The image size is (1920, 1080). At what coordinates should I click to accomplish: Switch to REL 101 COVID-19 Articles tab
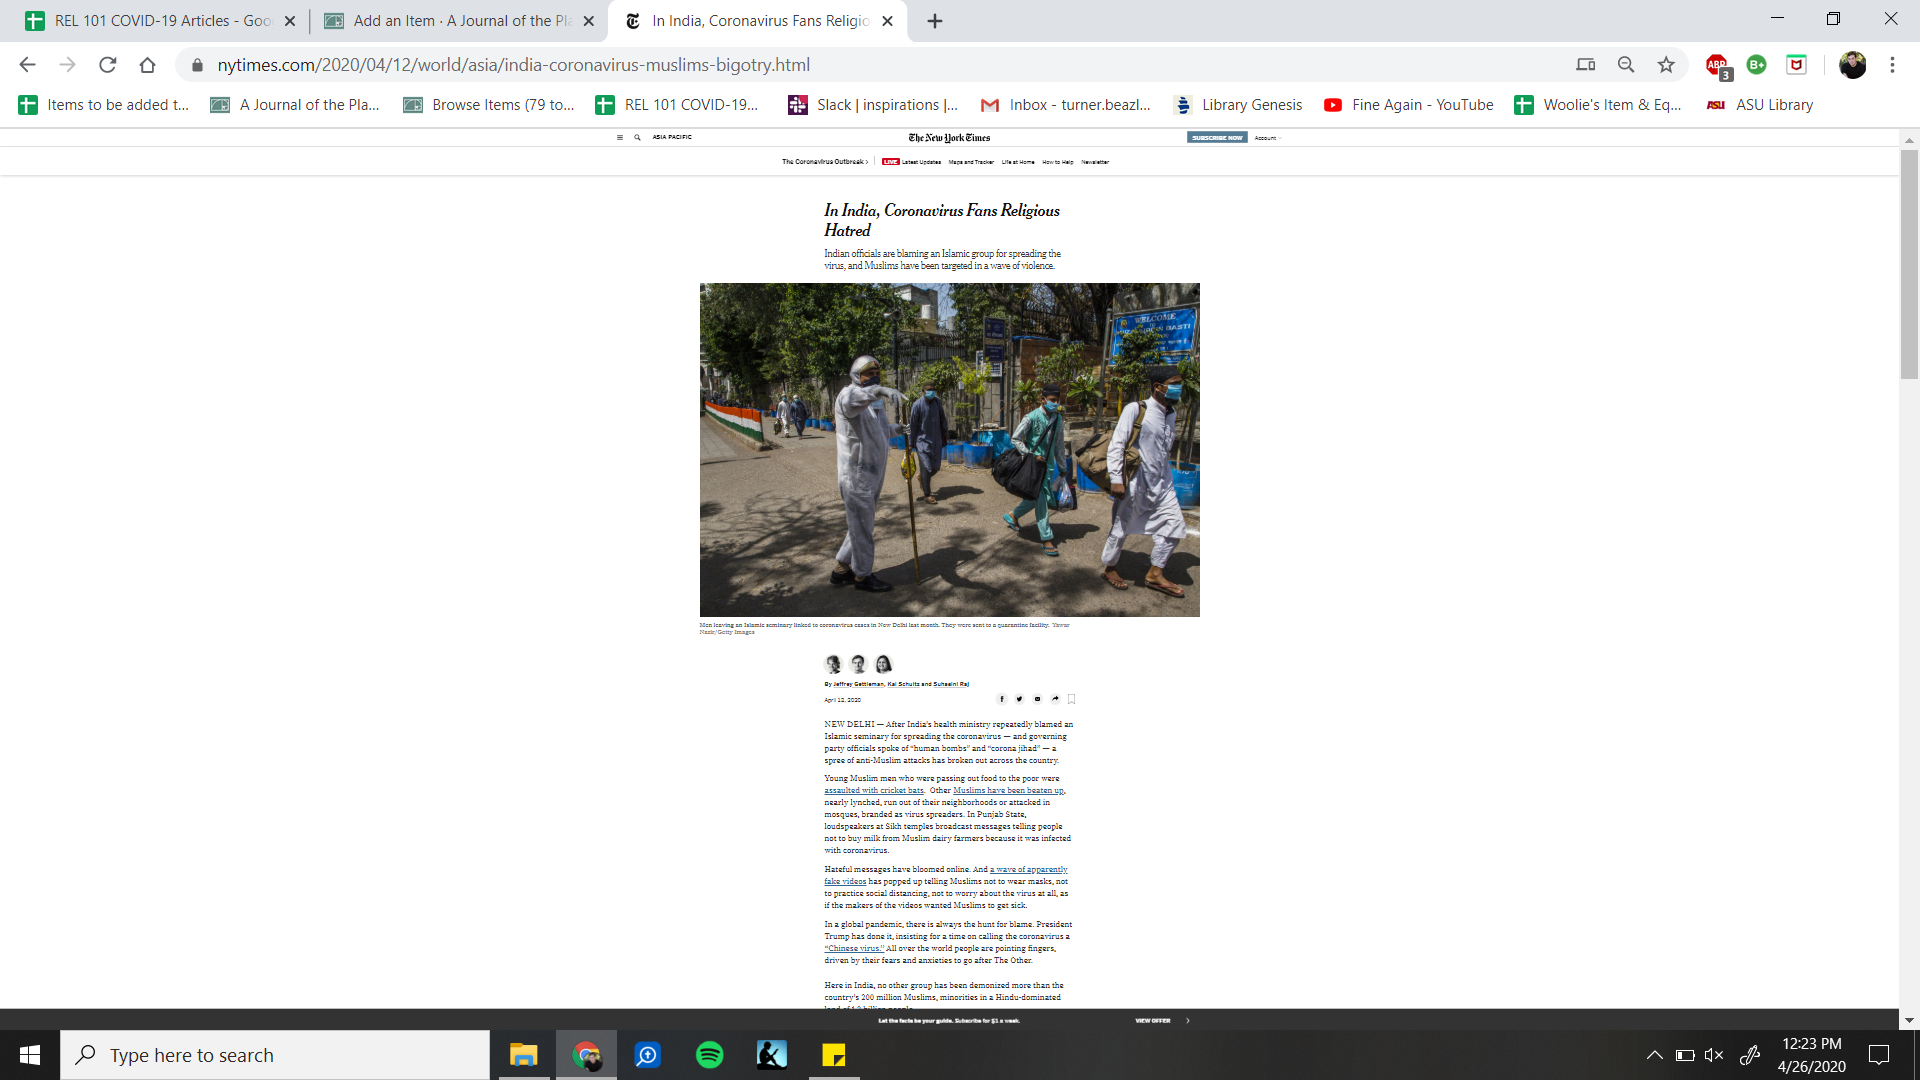tap(160, 21)
